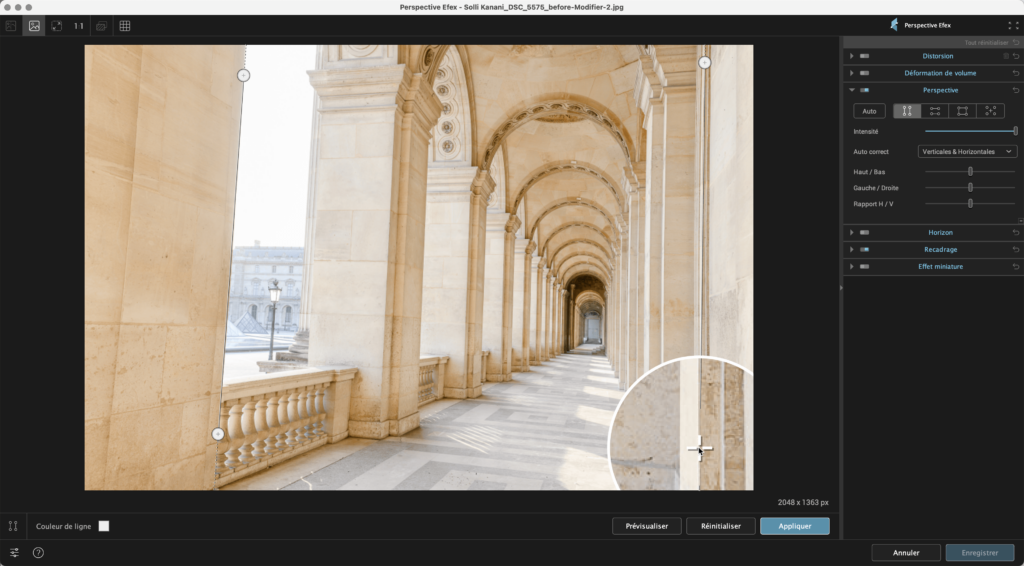Viewport: 1024px width, 566px height.
Task: Reset the Déformation de volume section
Action: coord(1016,73)
